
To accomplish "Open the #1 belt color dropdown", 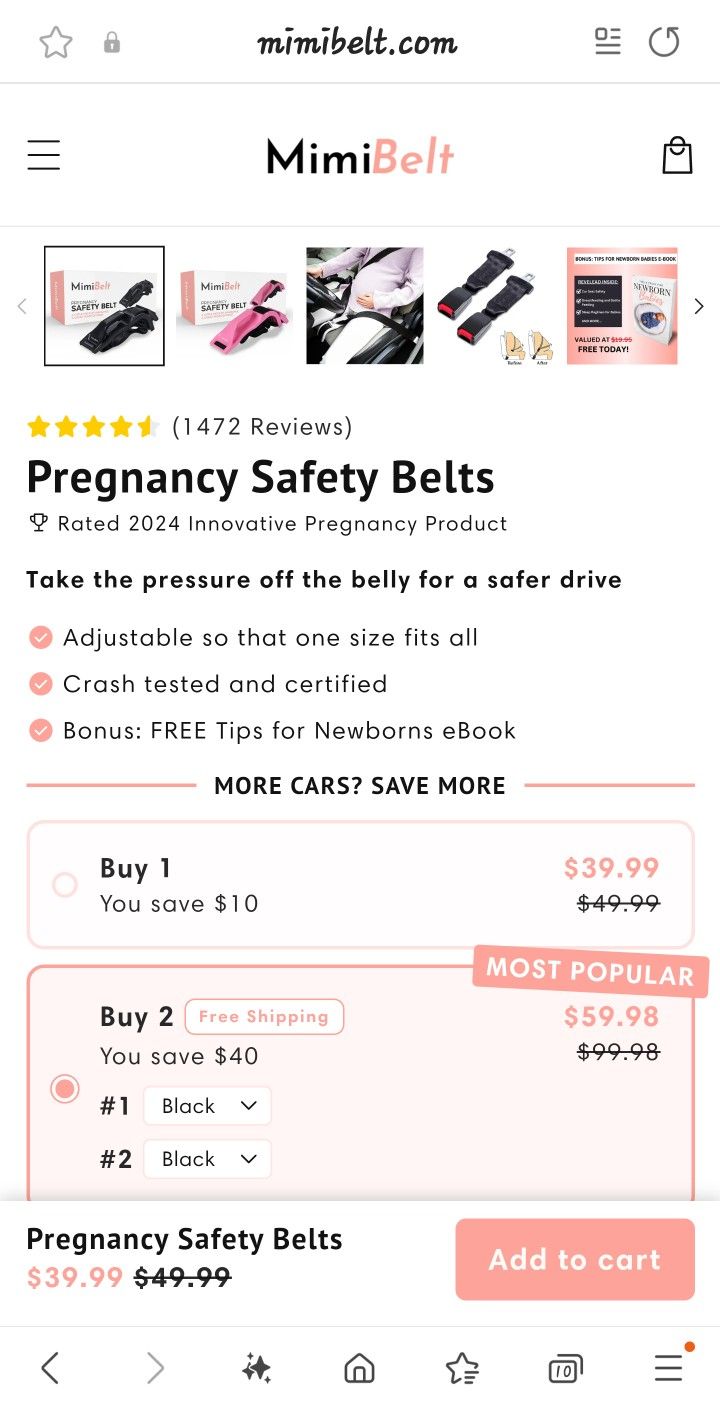I will coord(208,1106).
